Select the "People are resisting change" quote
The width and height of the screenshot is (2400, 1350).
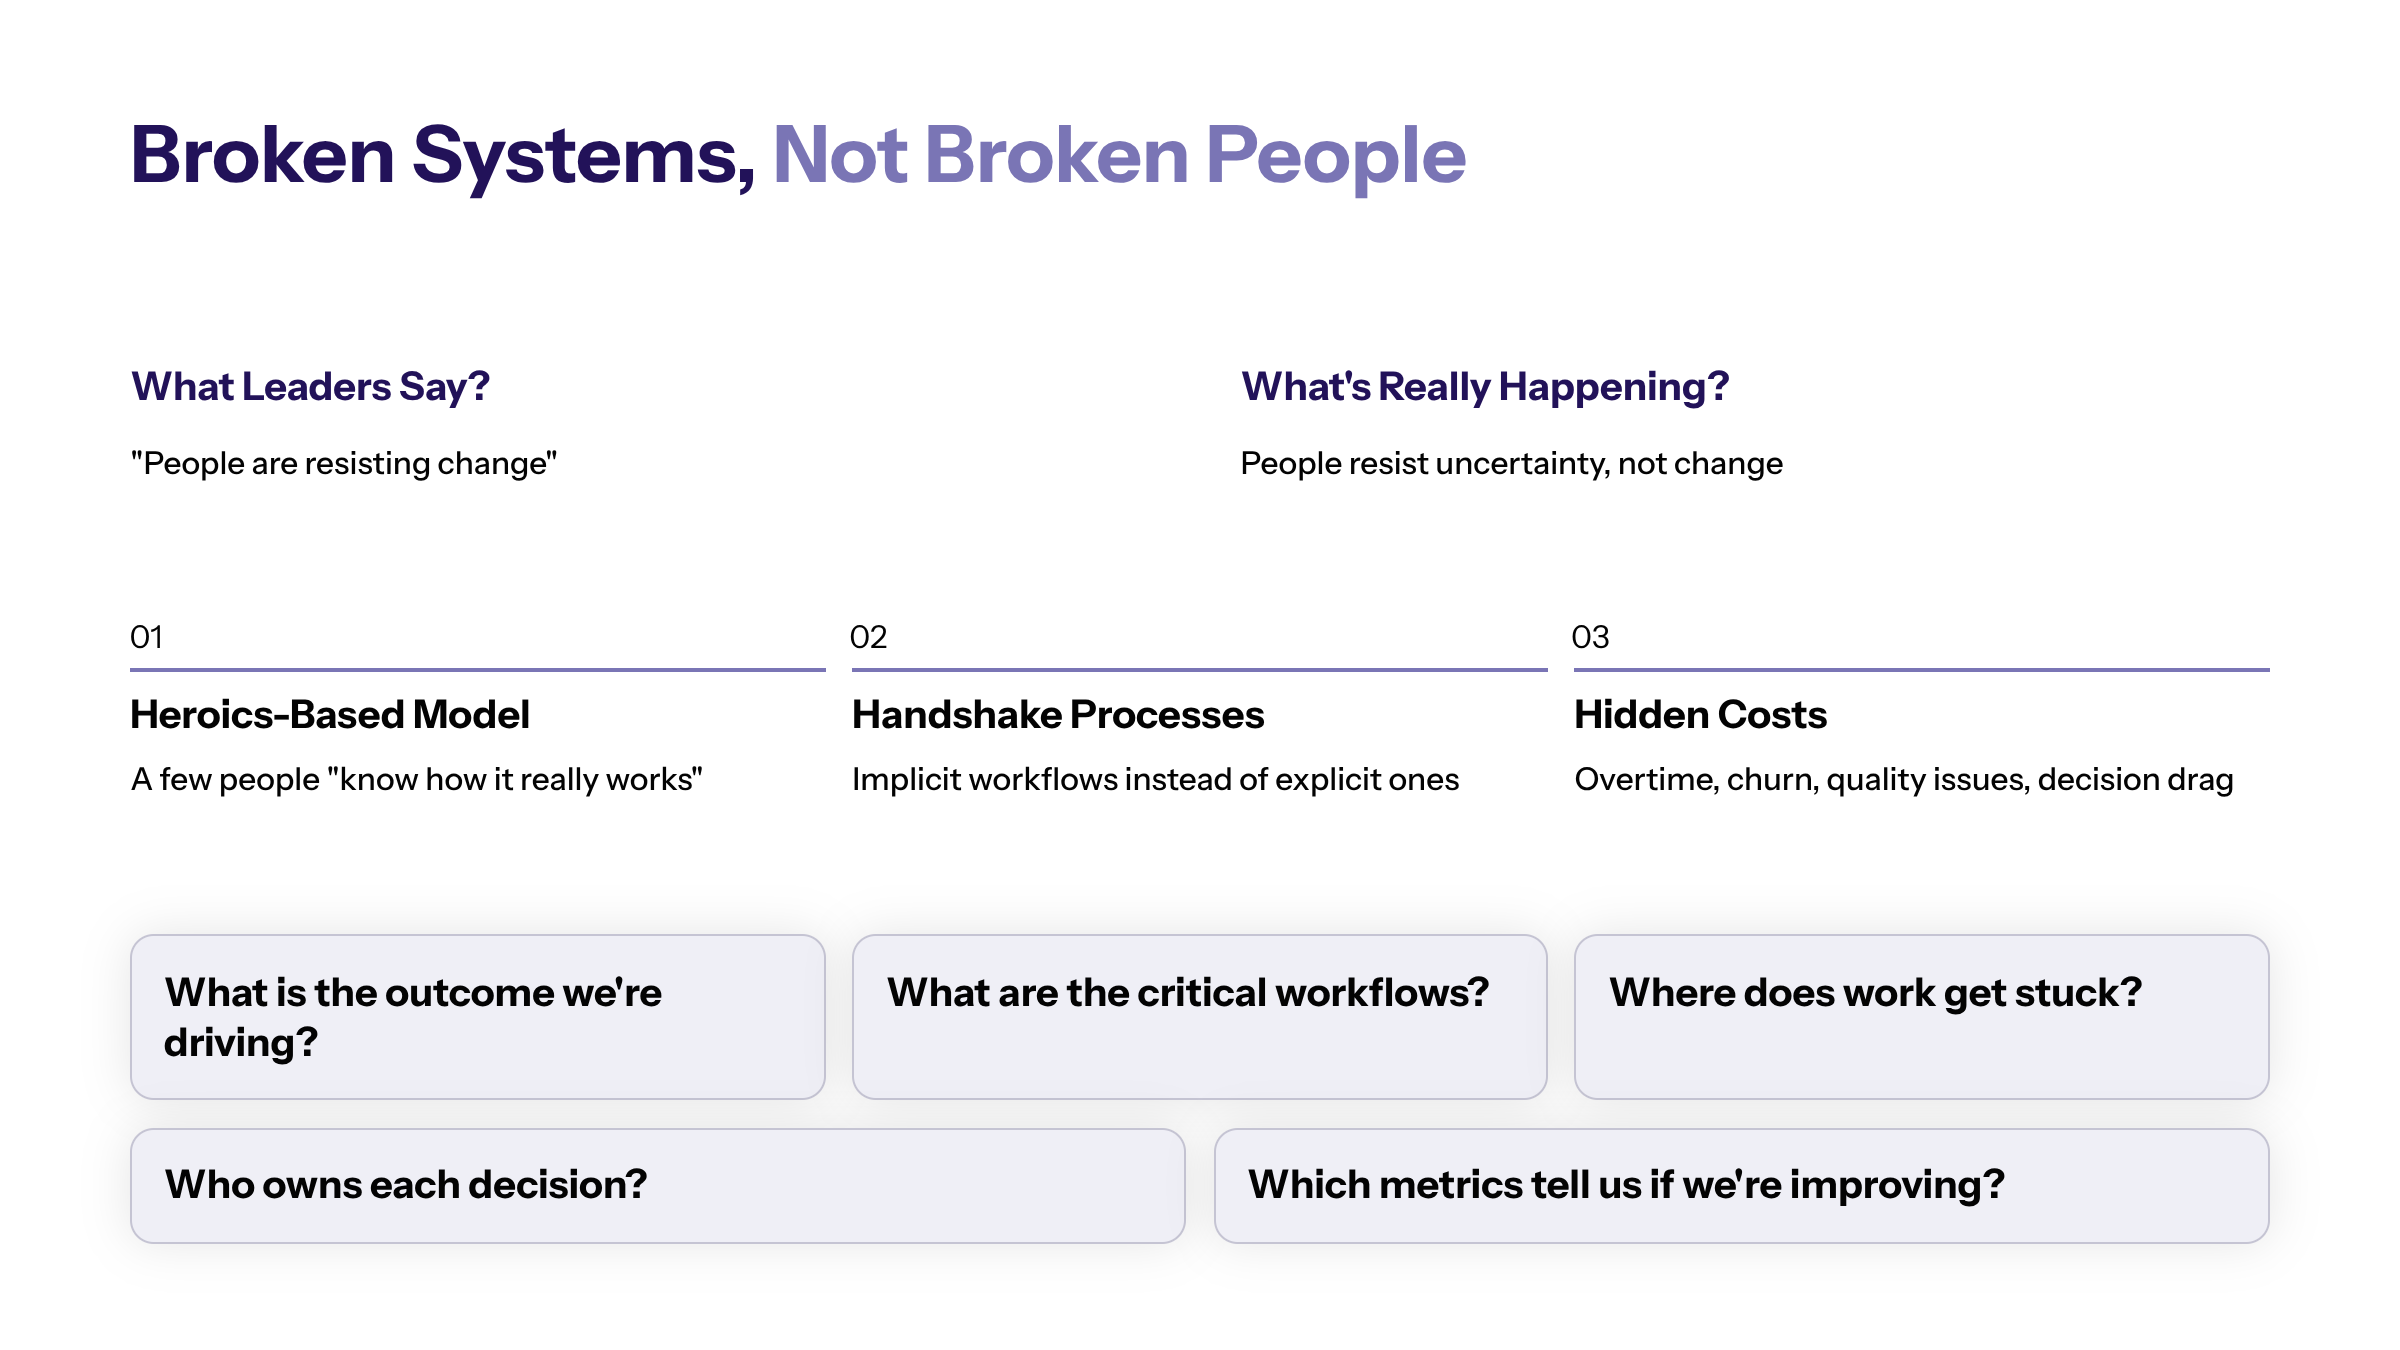click(343, 464)
